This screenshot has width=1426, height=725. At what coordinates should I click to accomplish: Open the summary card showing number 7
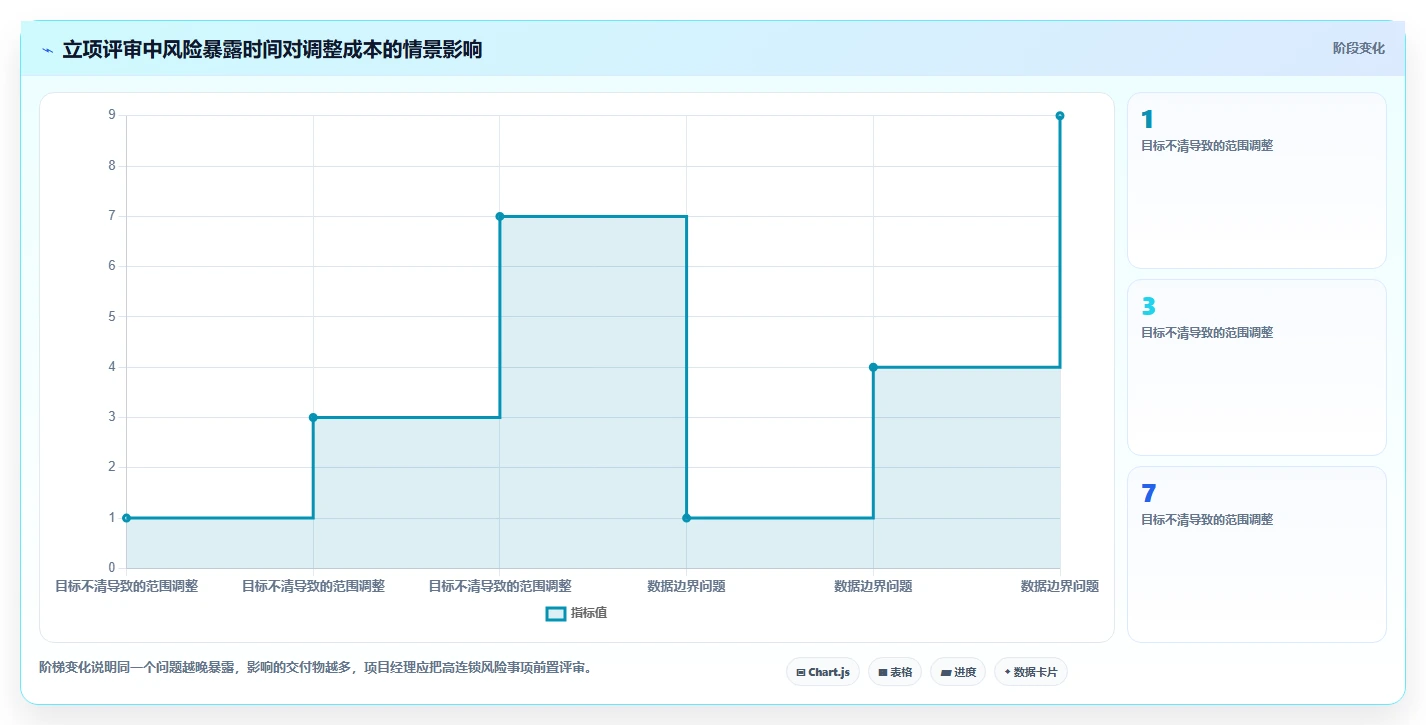(1257, 554)
